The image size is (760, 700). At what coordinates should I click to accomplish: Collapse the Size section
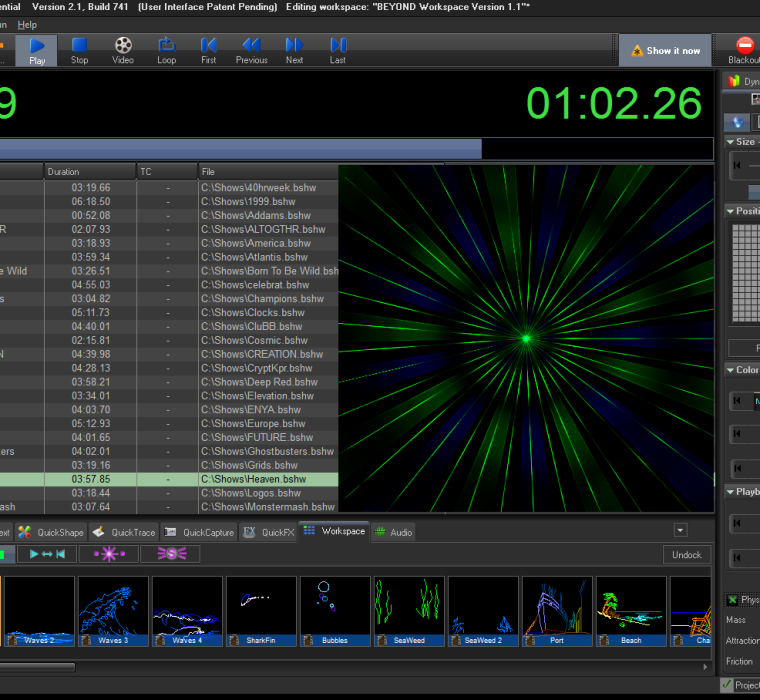(730, 142)
